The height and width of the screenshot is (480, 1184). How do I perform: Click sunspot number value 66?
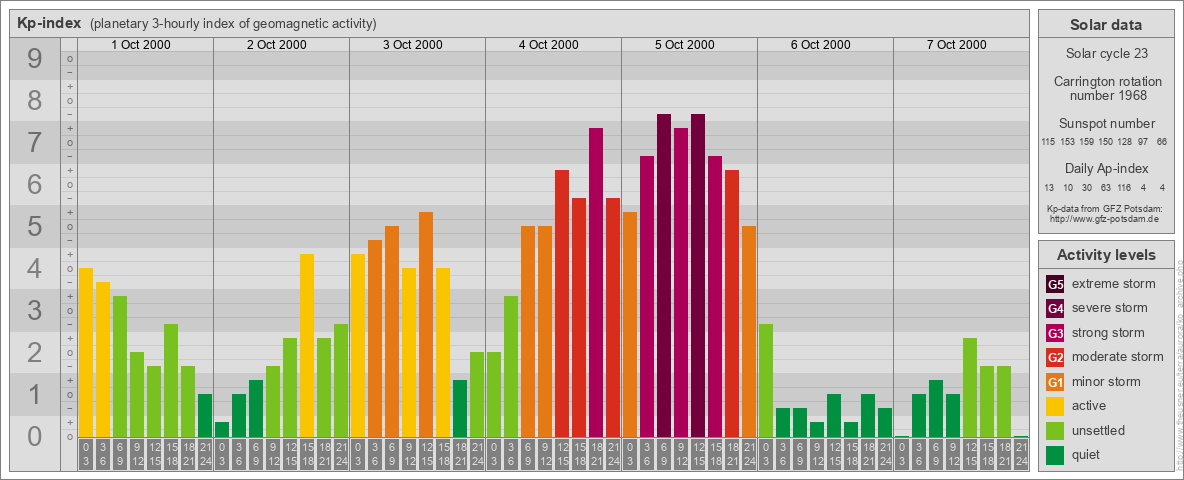1162,142
